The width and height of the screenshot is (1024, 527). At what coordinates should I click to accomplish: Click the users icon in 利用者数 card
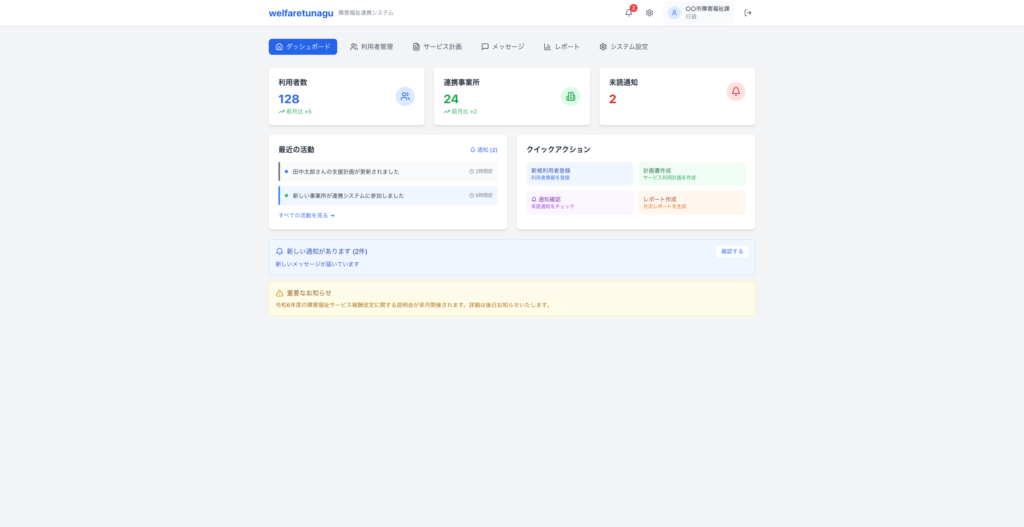tap(405, 96)
